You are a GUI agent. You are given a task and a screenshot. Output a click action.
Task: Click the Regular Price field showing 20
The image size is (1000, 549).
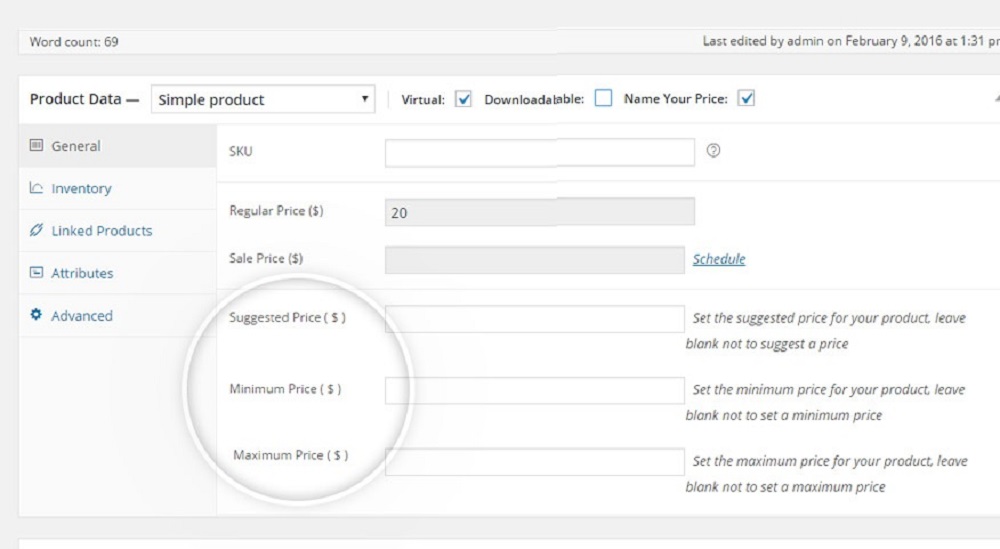540,212
